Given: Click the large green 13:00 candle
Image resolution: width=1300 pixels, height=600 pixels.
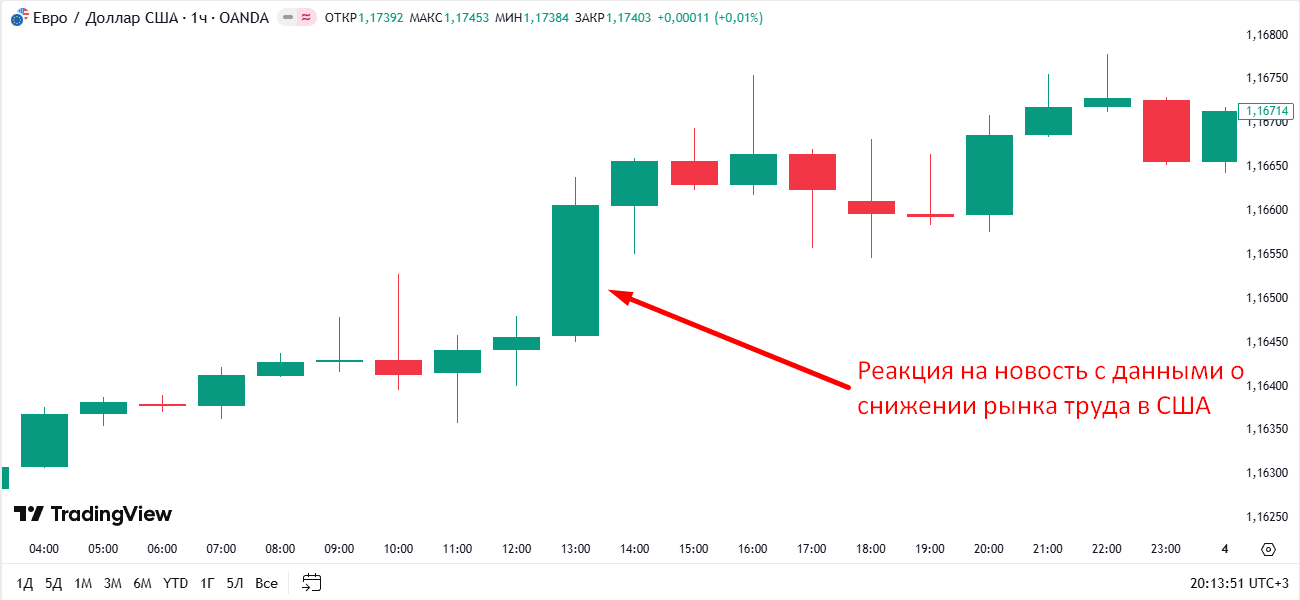Looking at the screenshot, I should point(575,270).
